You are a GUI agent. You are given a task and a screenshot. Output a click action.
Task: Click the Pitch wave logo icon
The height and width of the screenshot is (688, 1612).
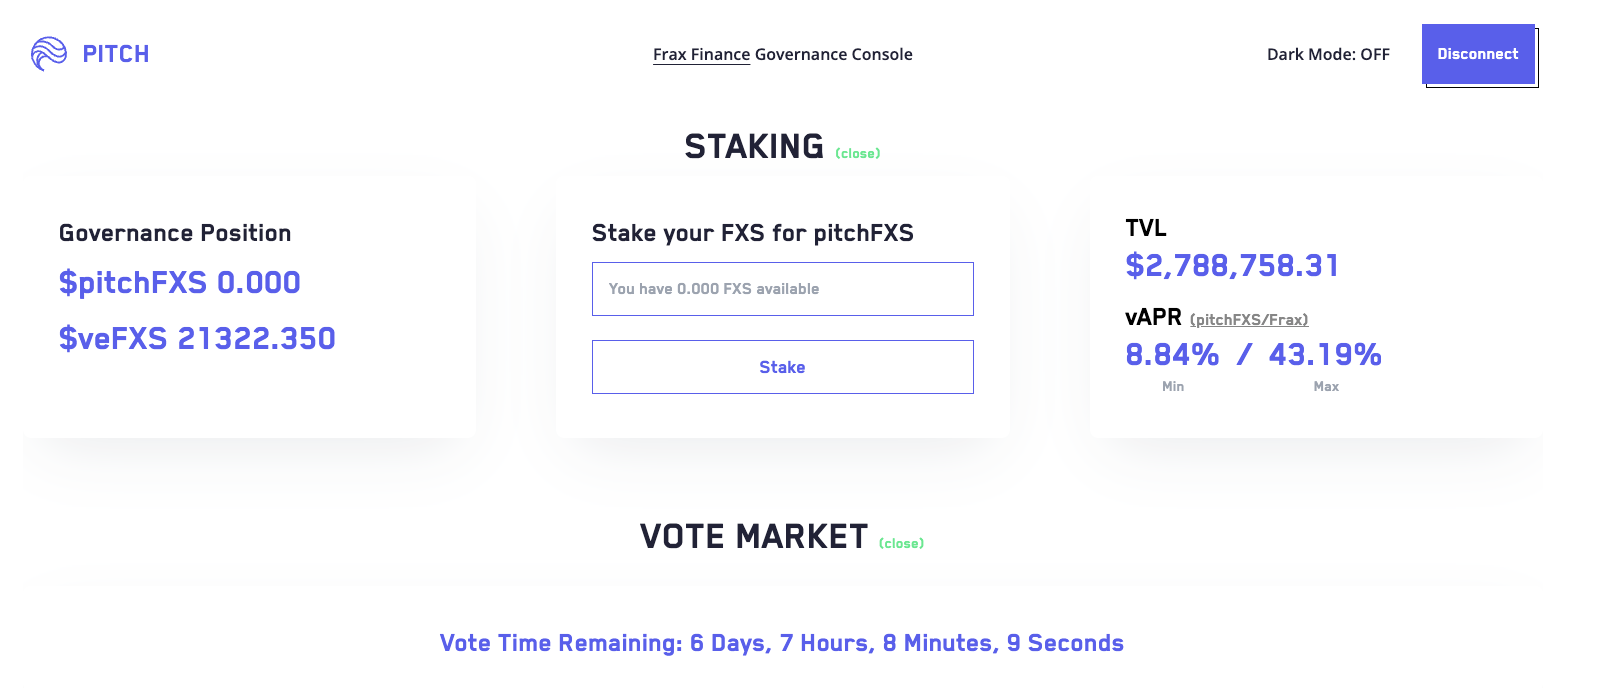point(48,54)
